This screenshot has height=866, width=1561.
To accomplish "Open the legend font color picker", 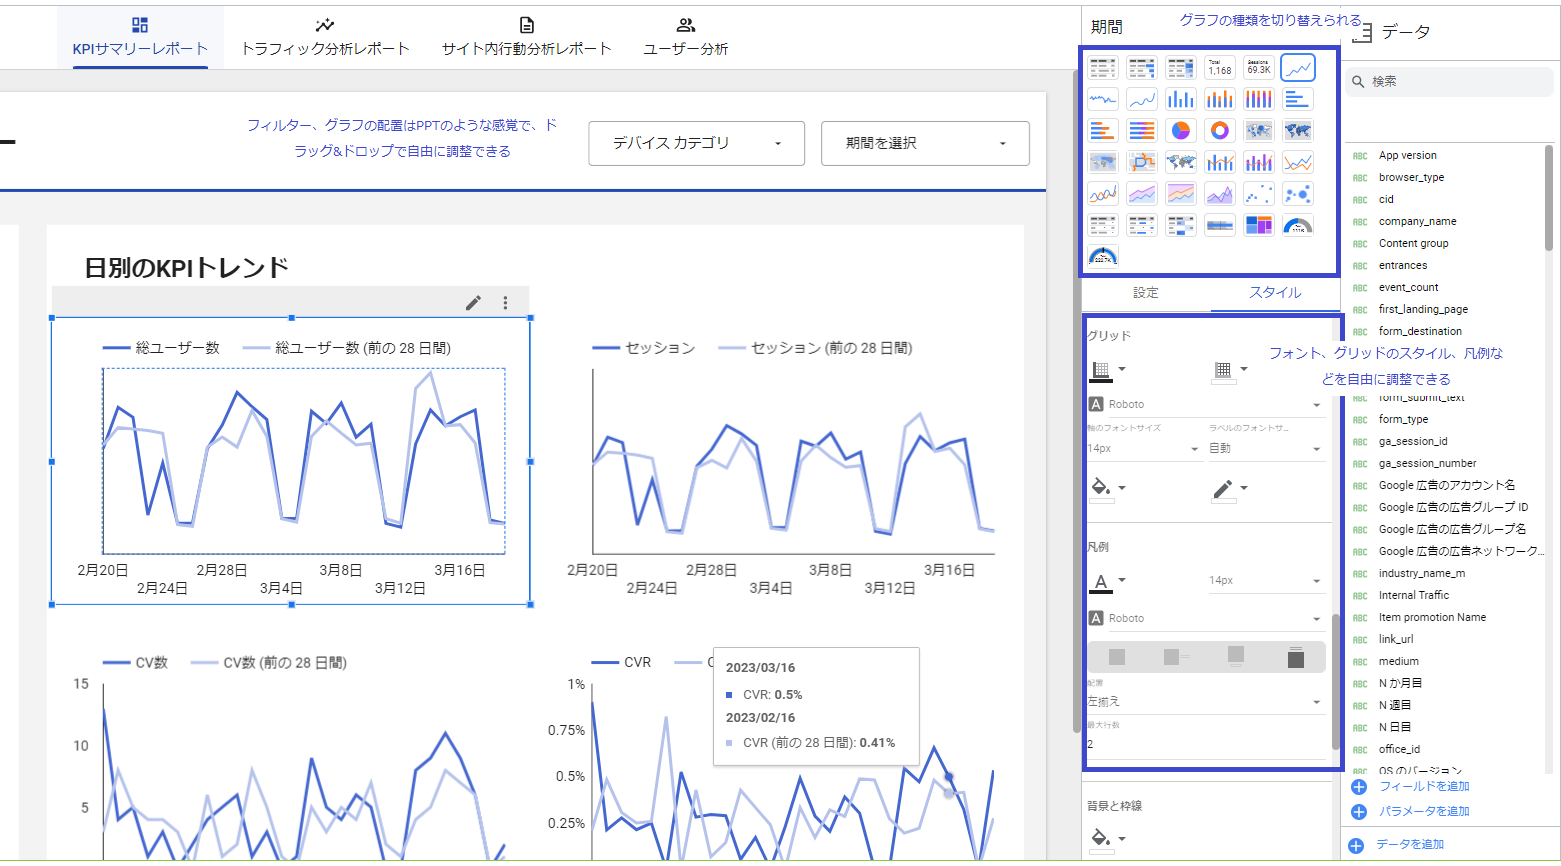I will coord(1106,581).
